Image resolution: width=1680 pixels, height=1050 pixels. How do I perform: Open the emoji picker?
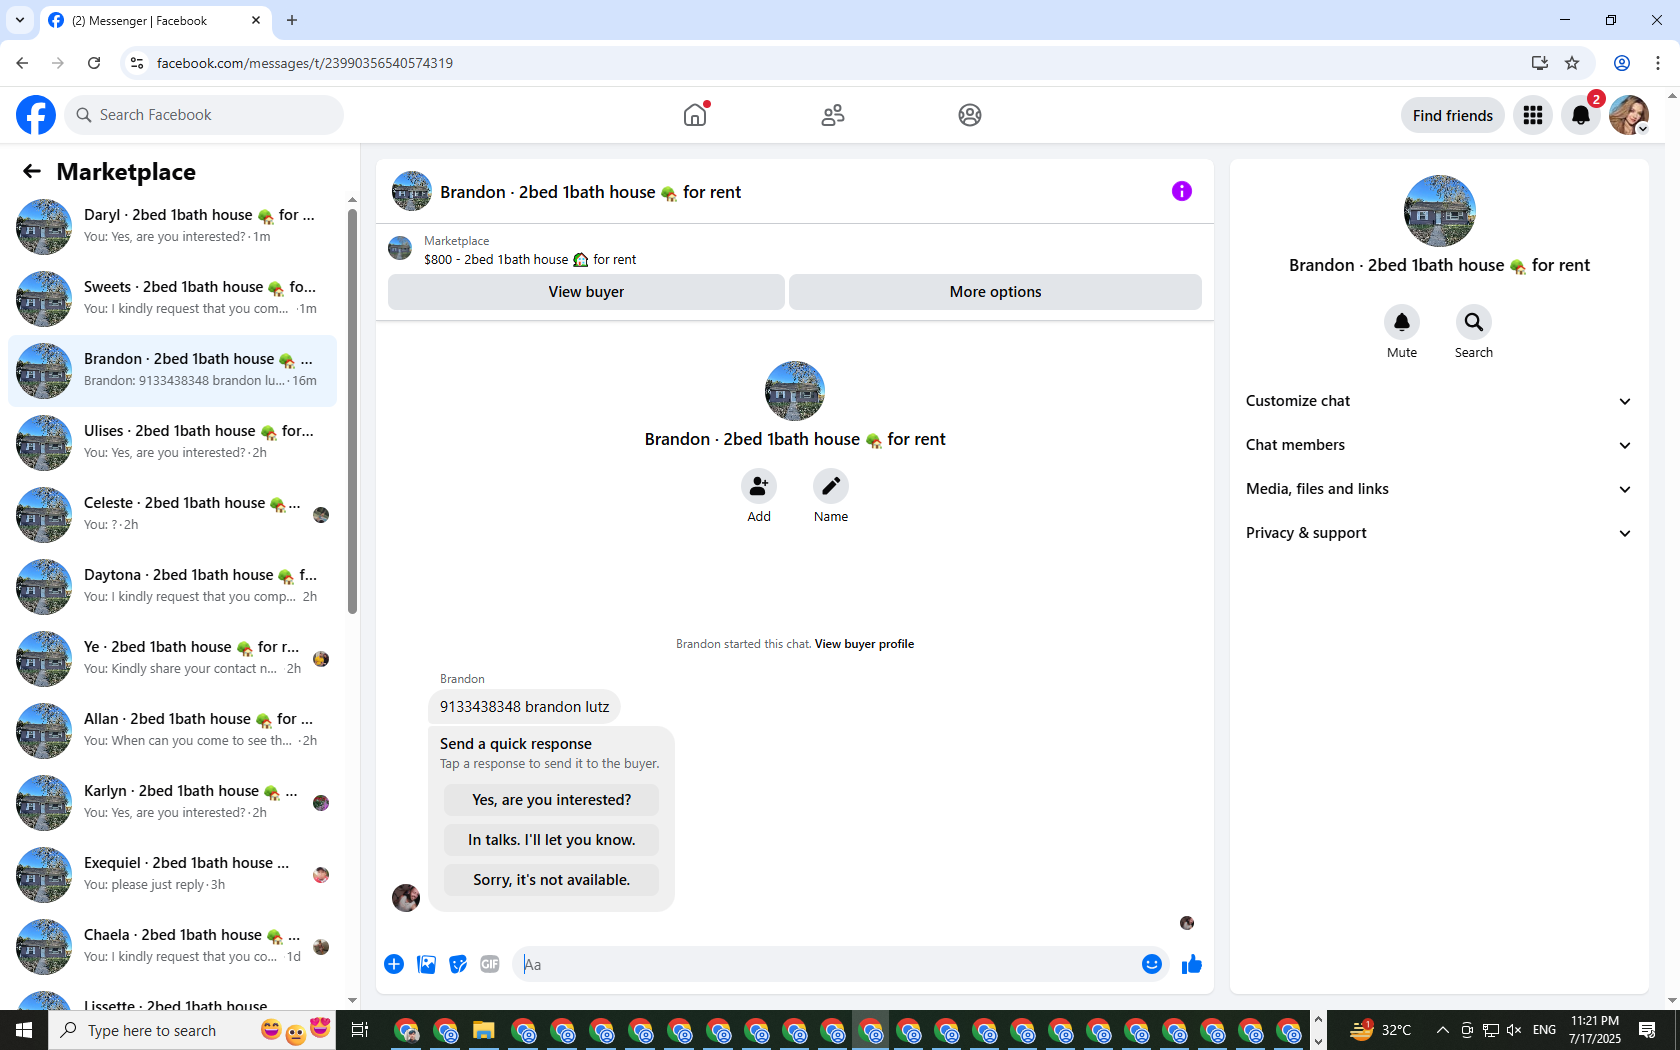pyautogui.click(x=1152, y=964)
